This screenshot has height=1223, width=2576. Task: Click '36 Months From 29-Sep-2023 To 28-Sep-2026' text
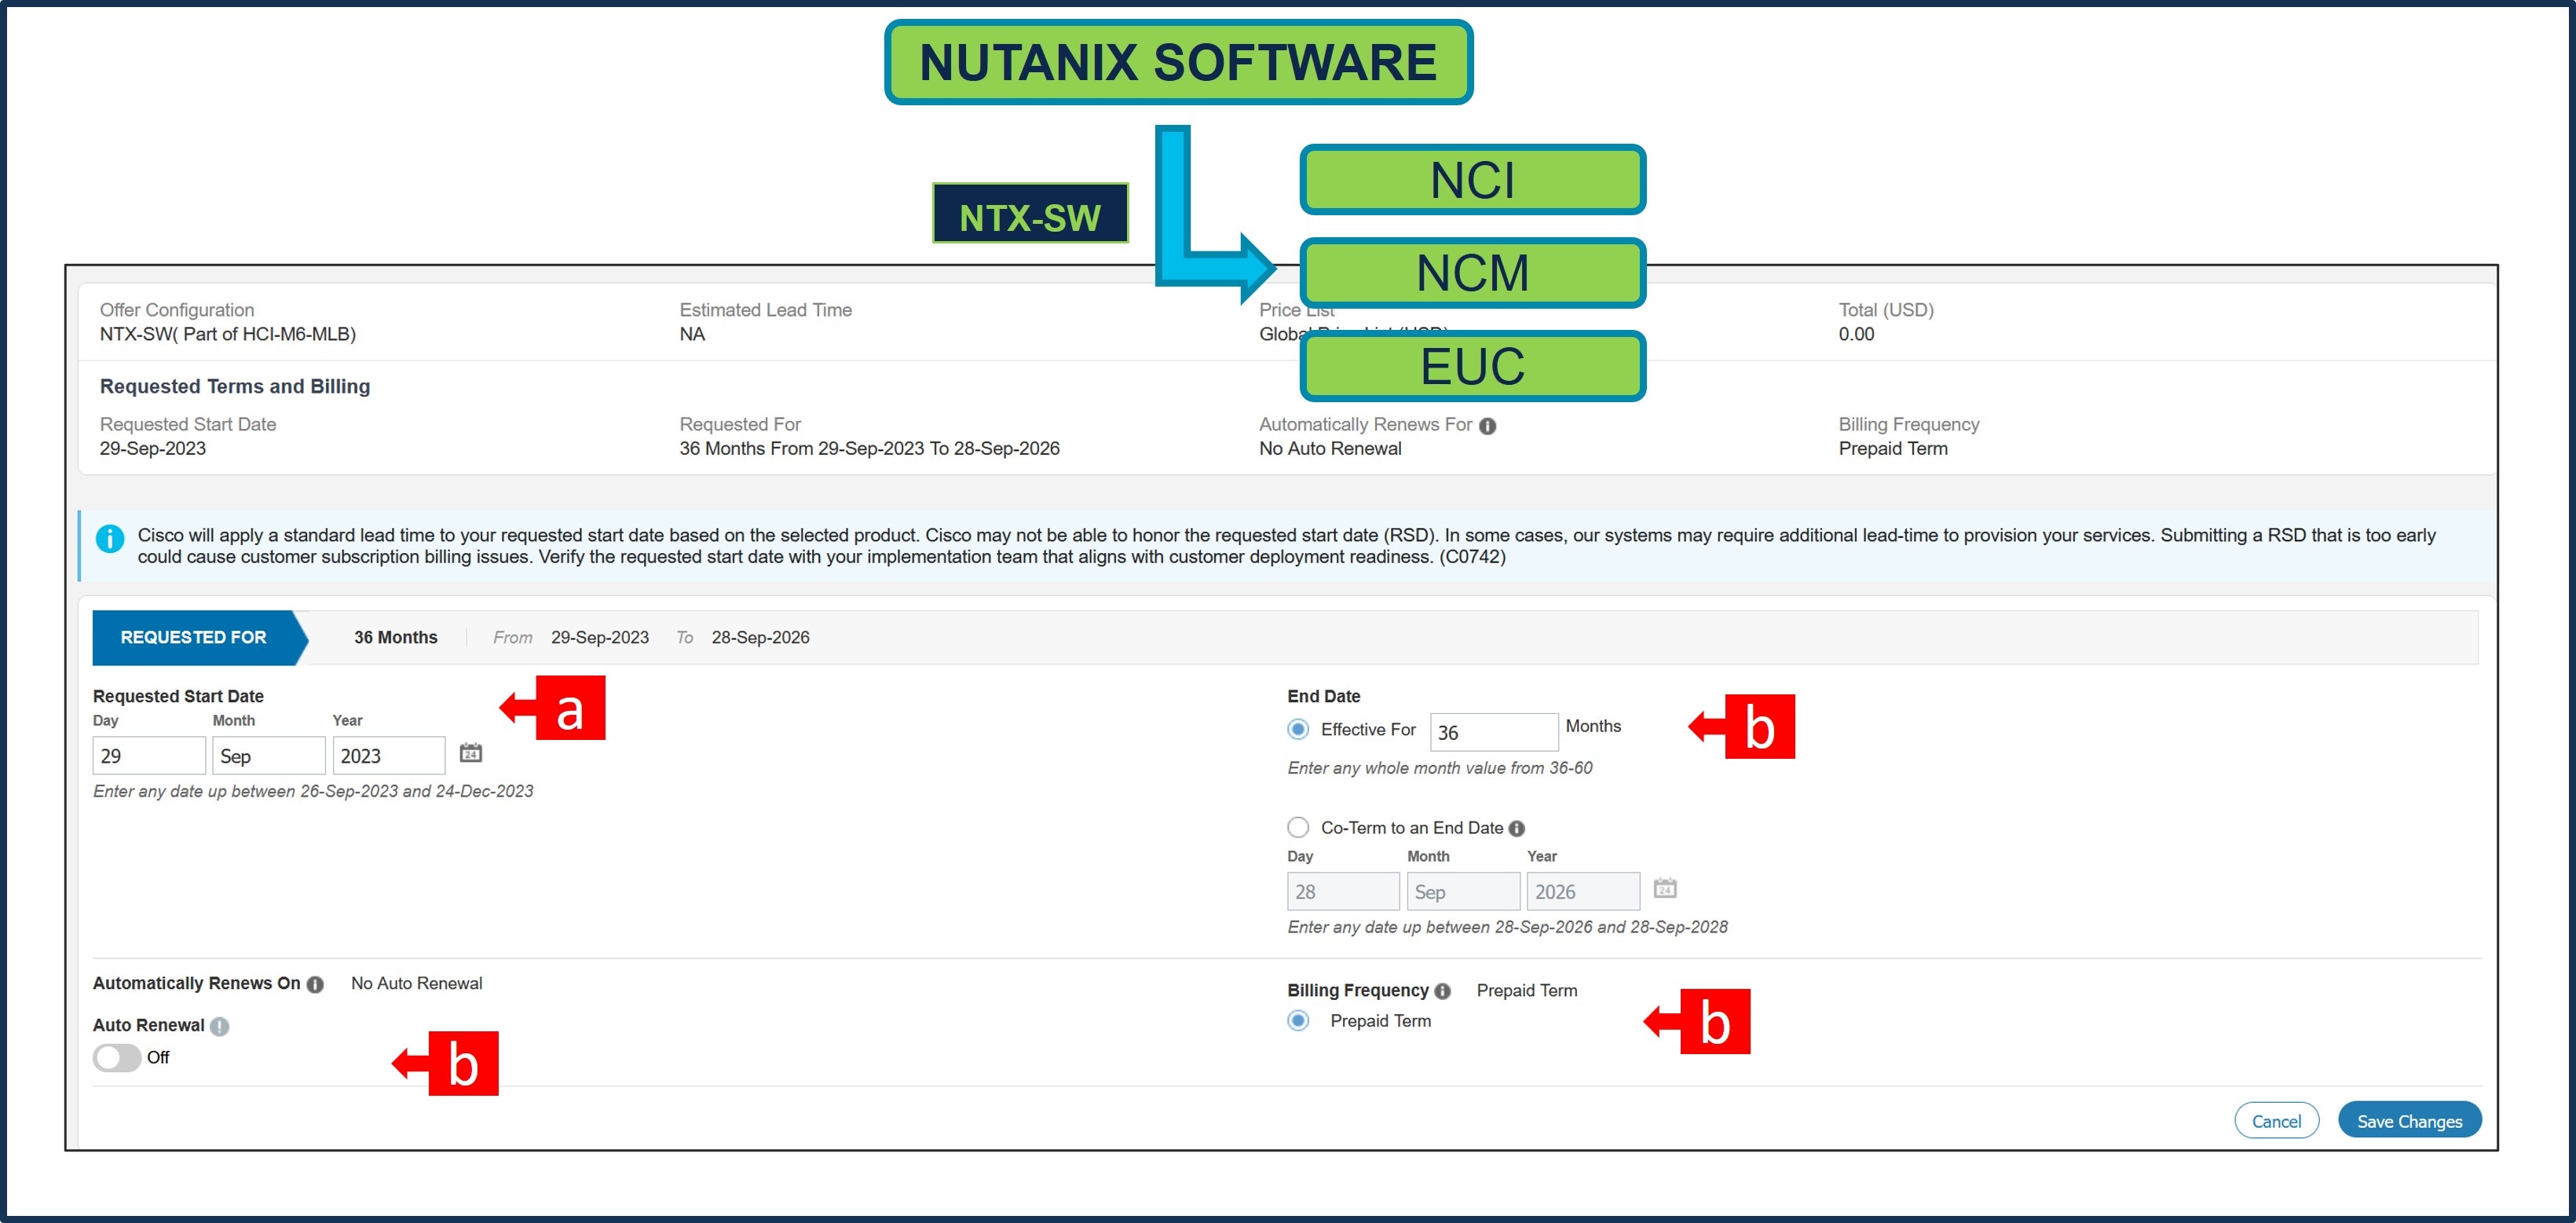click(x=869, y=448)
